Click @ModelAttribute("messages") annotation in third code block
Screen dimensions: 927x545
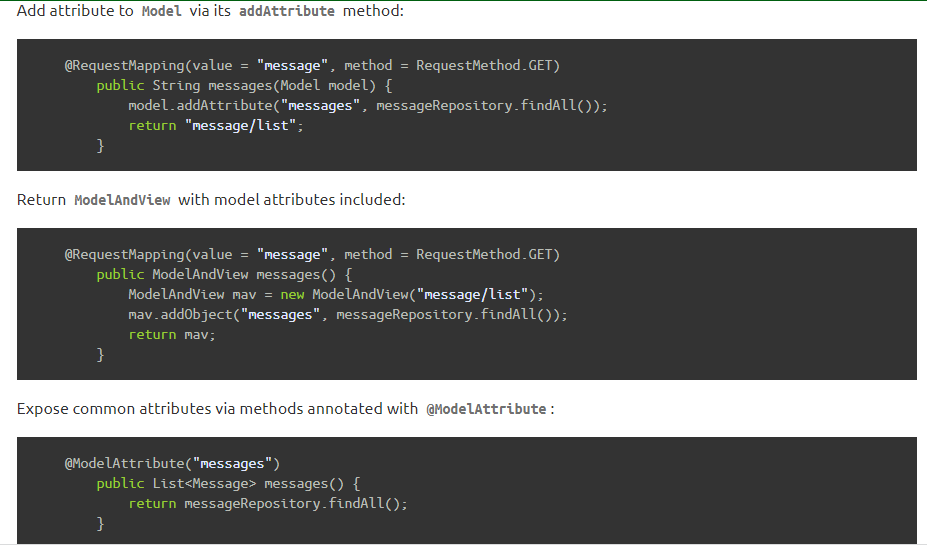tap(172, 463)
